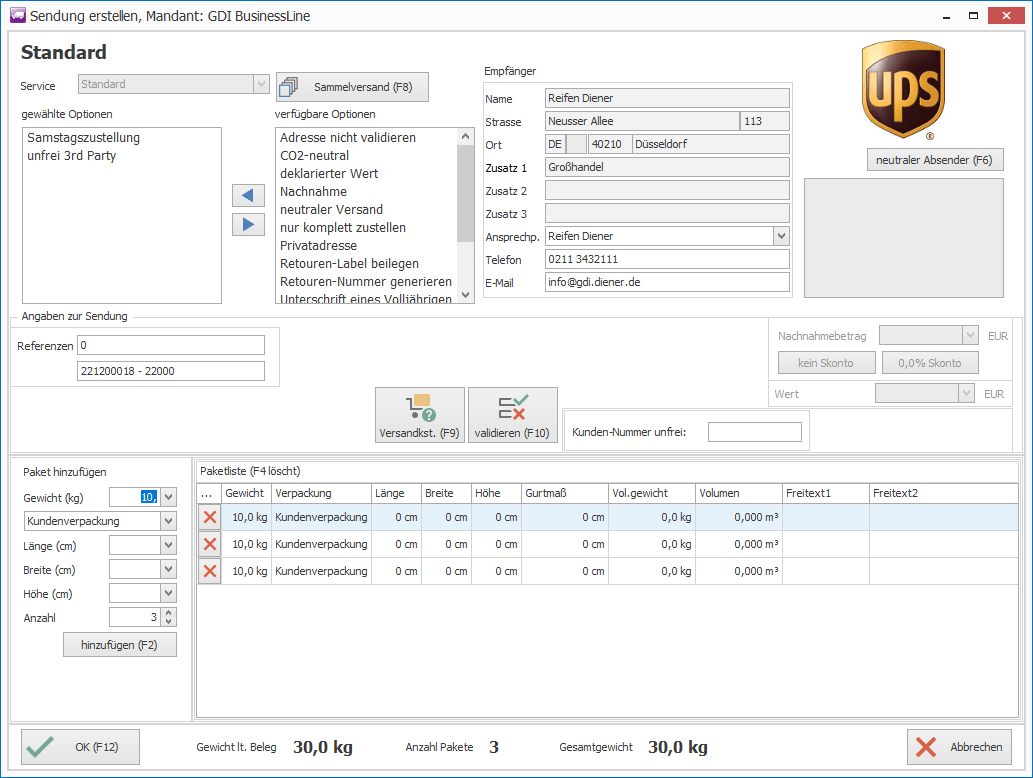Image resolution: width=1033 pixels, height=778 pixels.
Task: Open the Kundenverpackung packaging dropdown
Action: (168, 521)
